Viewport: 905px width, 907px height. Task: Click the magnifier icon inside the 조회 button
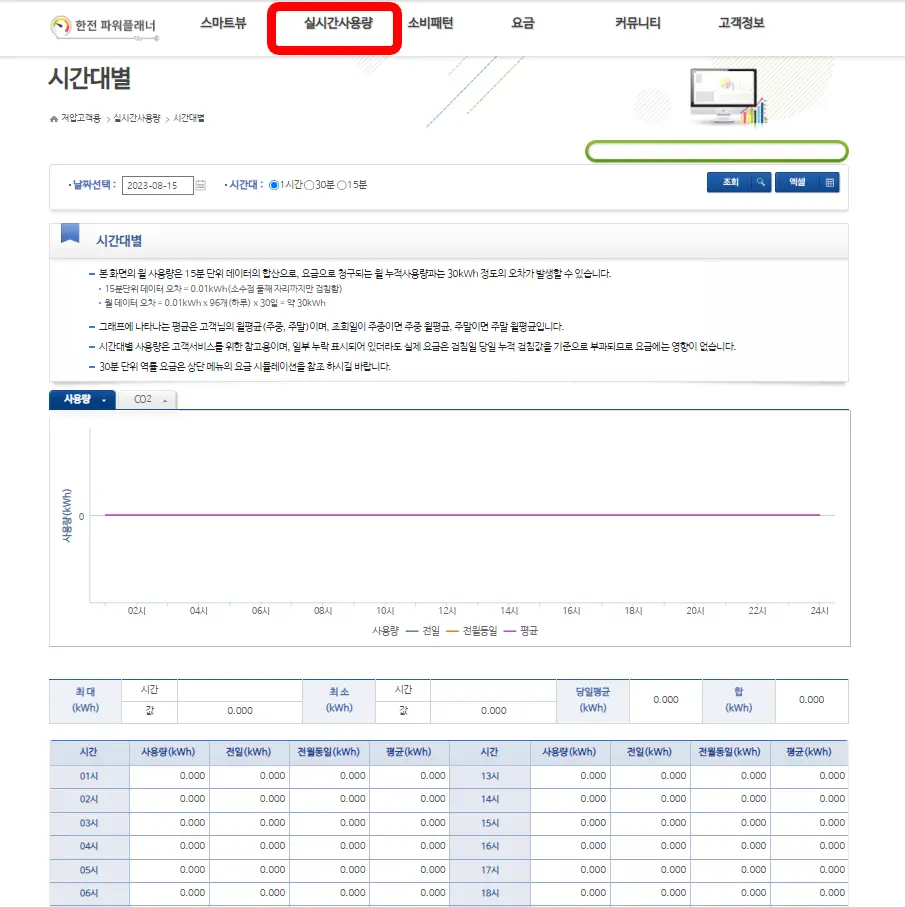tap(761, 184)
